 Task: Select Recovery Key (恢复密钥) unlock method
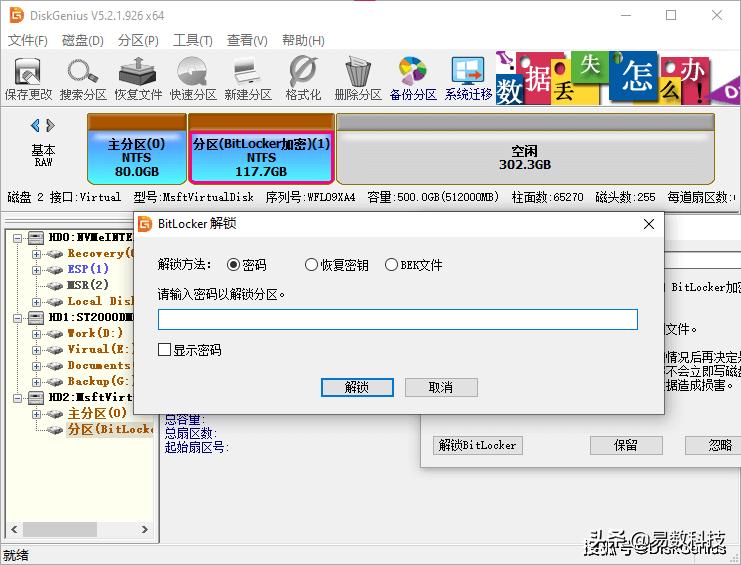[311, 265]
